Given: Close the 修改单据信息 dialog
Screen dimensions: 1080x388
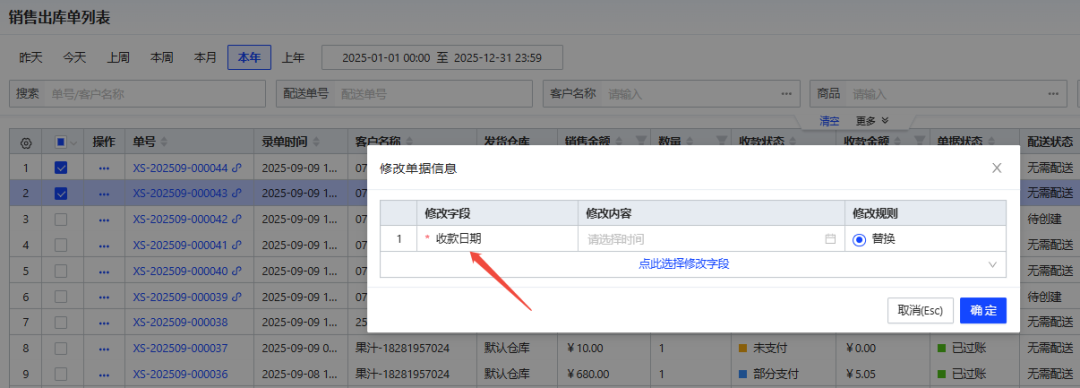Looking at the screenshot, I should tap(996, 167).
